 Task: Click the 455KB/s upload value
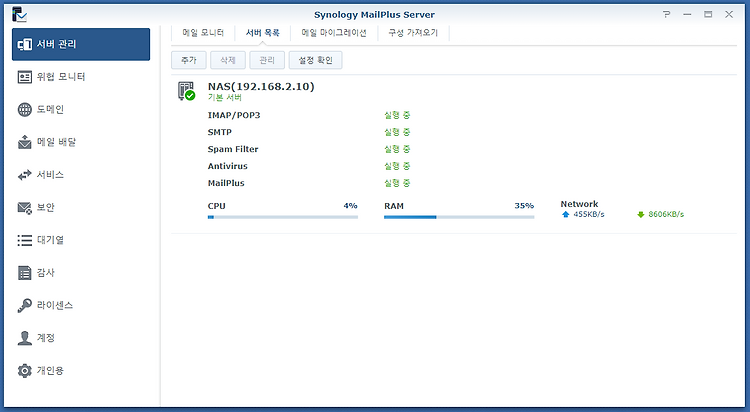[589, 214]
